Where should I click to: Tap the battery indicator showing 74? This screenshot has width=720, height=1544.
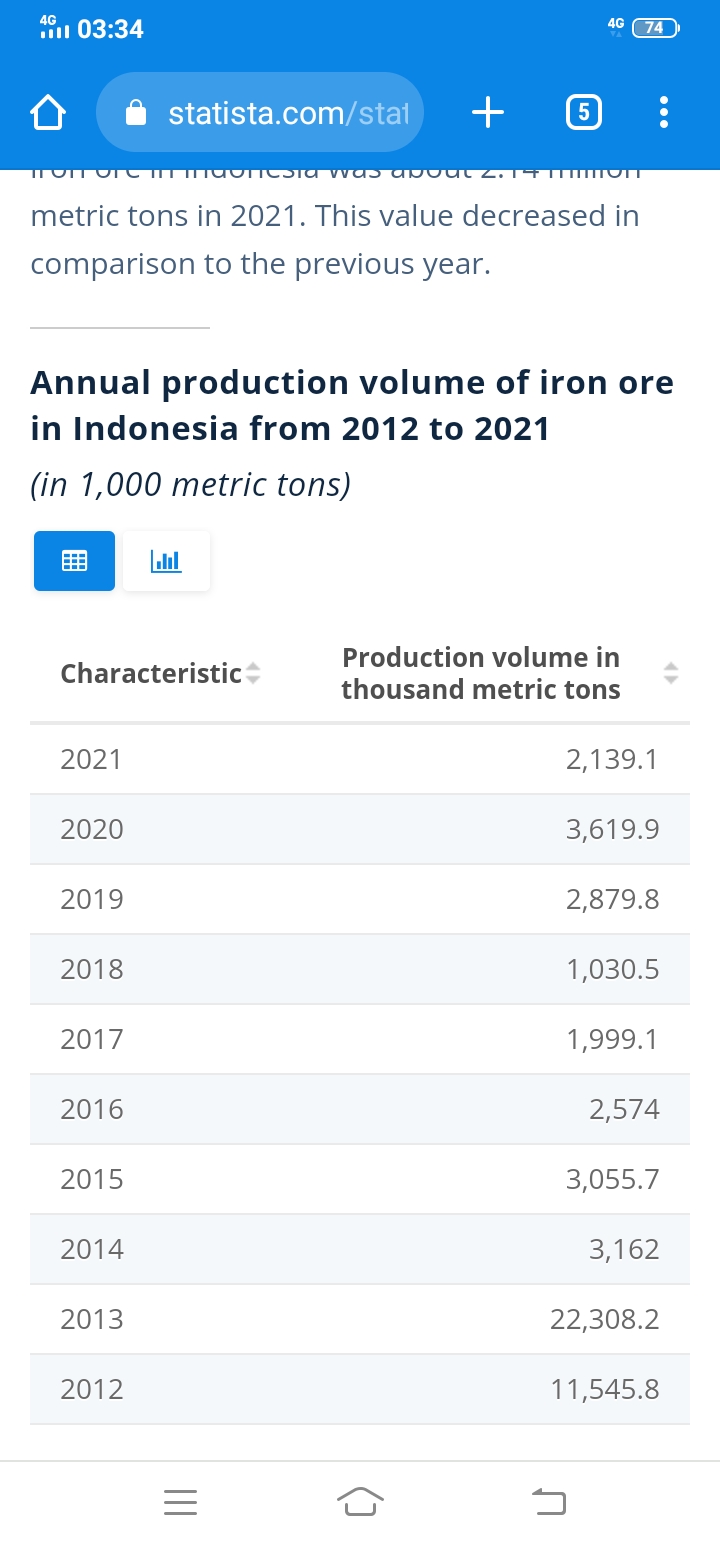pos(656,28)
